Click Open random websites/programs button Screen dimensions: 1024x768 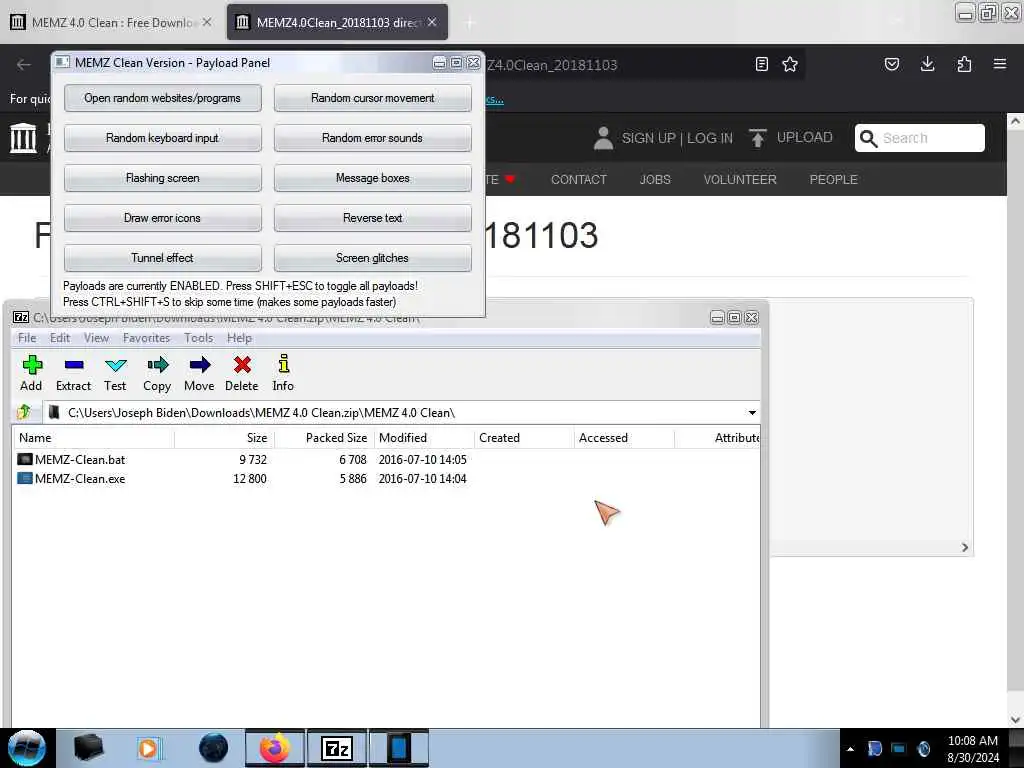(x=163, y=98)
